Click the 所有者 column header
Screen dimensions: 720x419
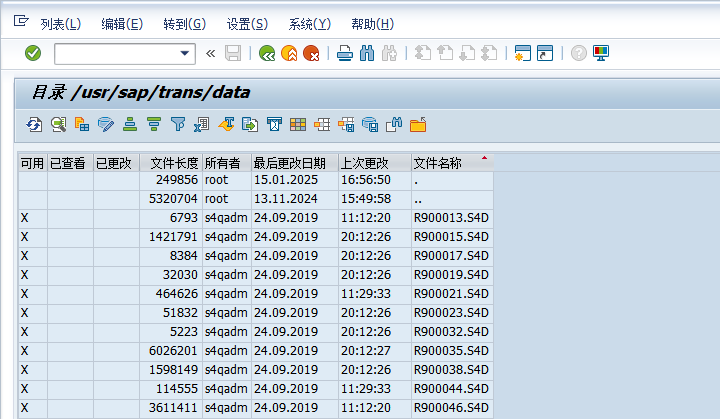pyautogui.click(x=227, y=163)
